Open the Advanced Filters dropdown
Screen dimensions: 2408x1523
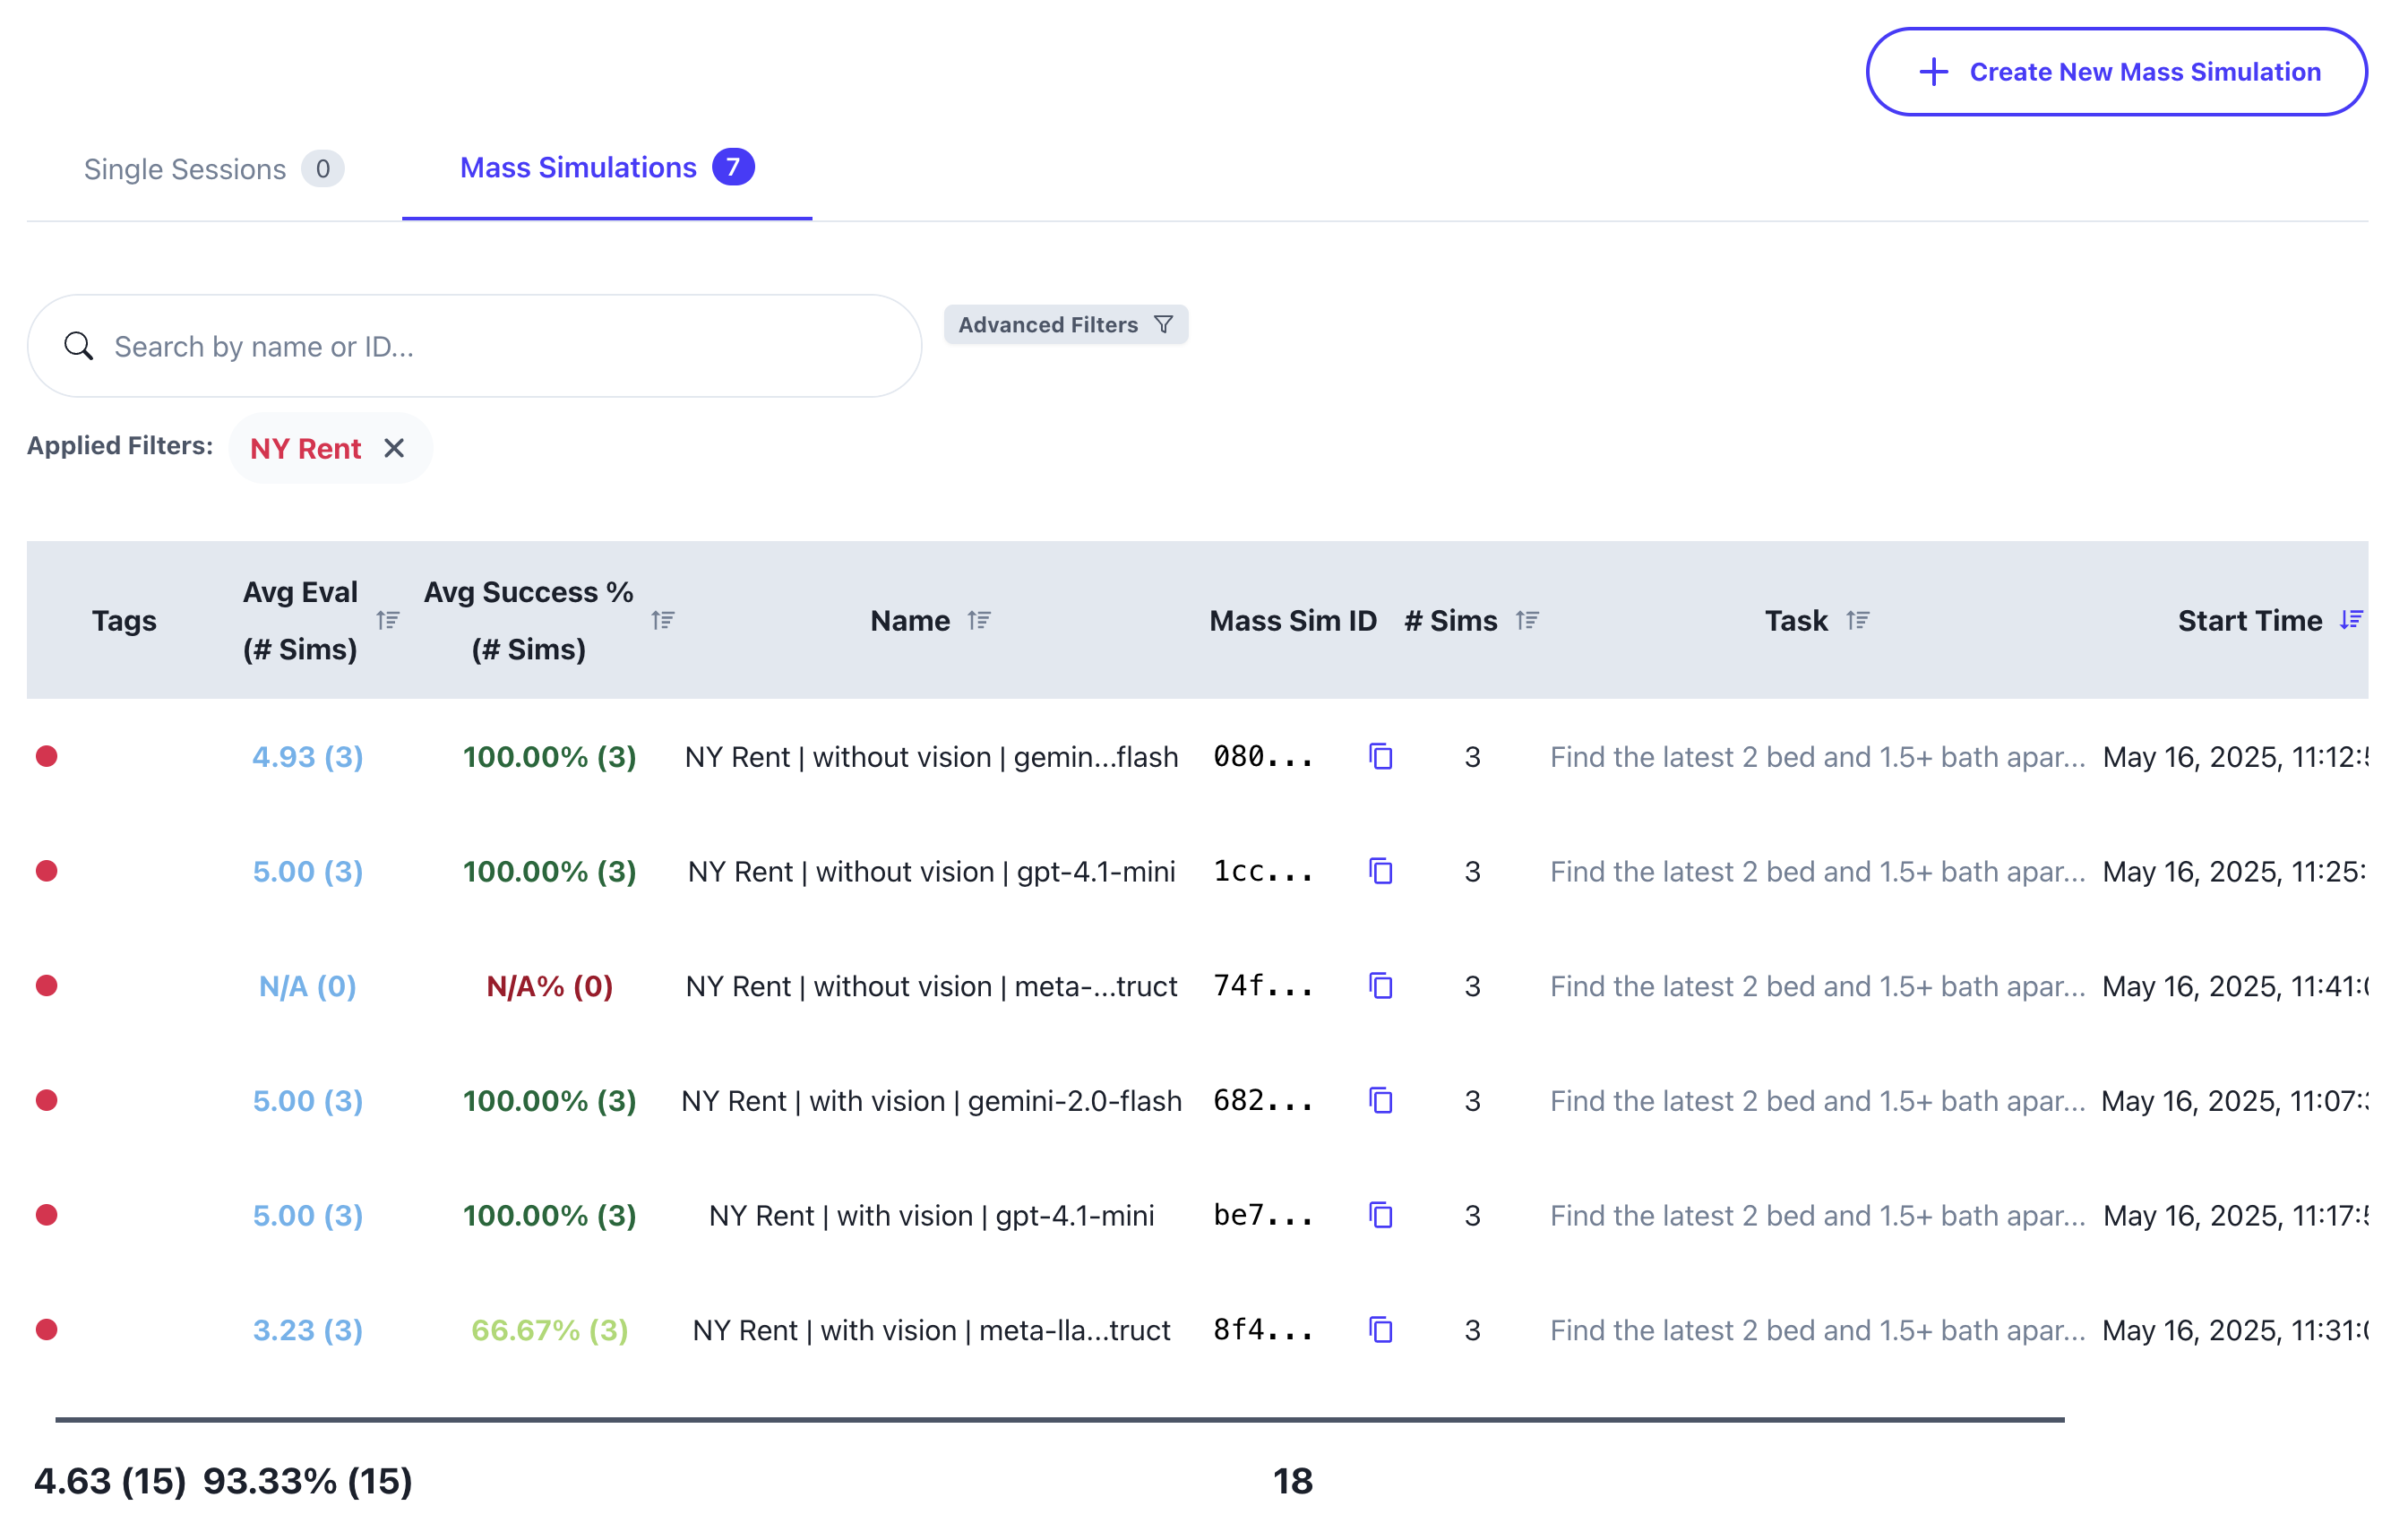(x=1065, y=325)
